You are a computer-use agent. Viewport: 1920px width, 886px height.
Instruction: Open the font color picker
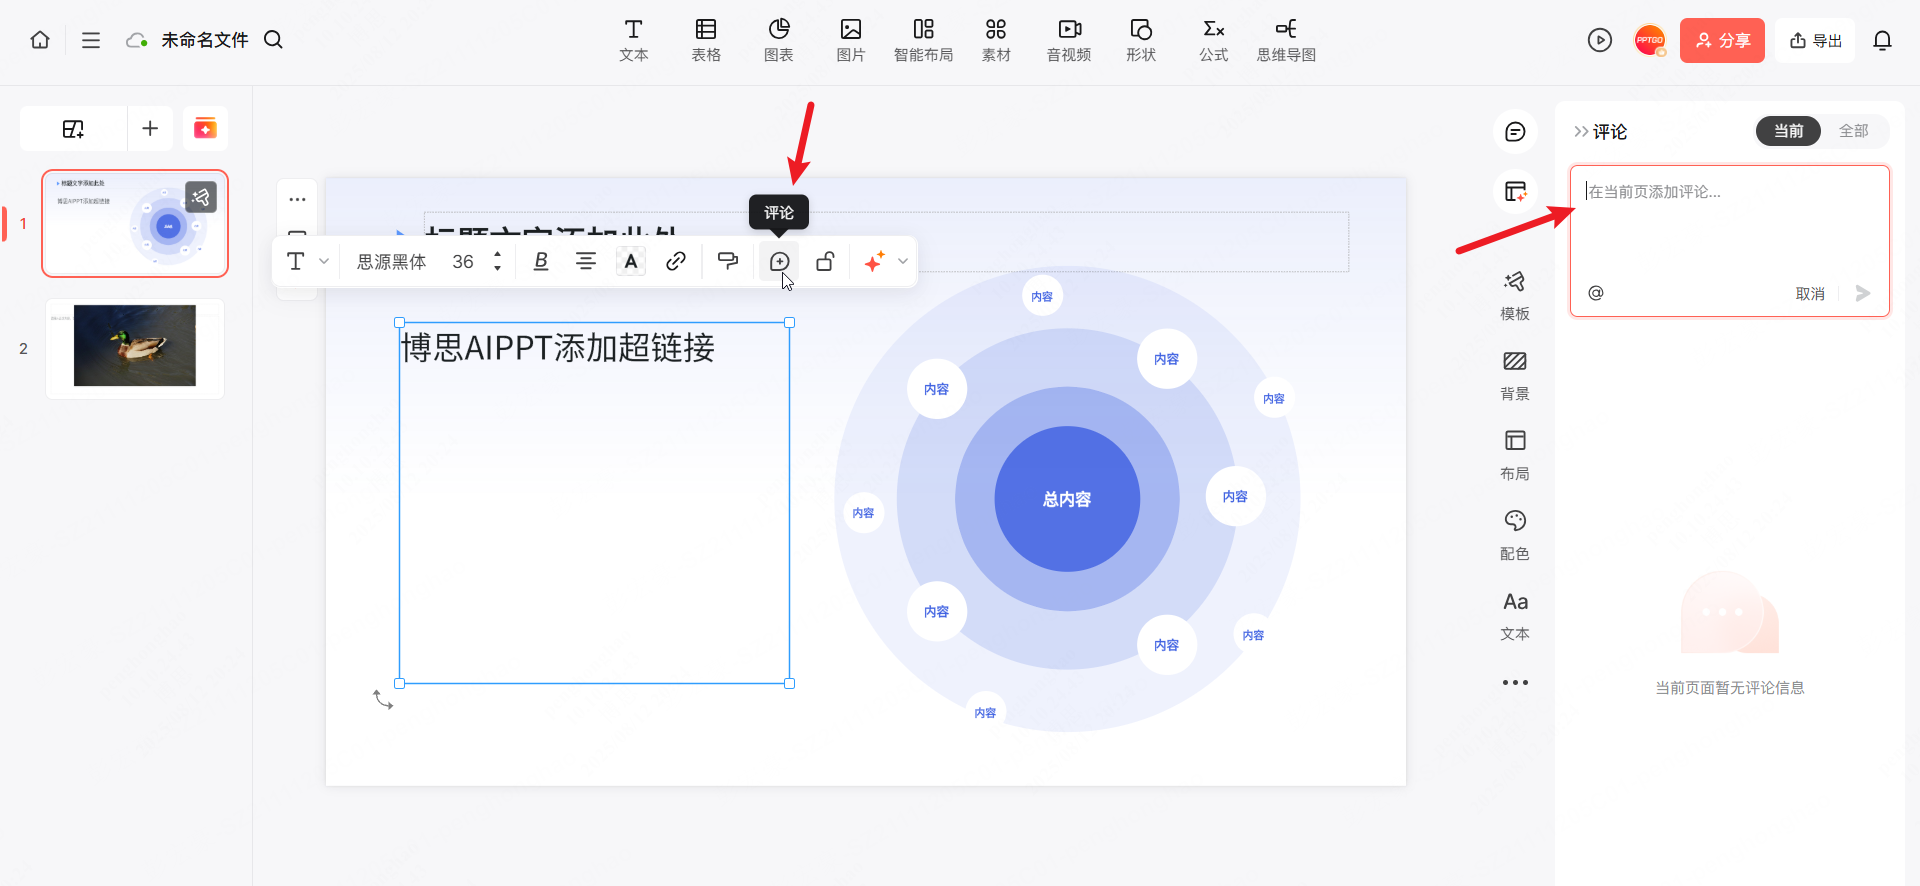pyautogui.click(x=631, y=261)
